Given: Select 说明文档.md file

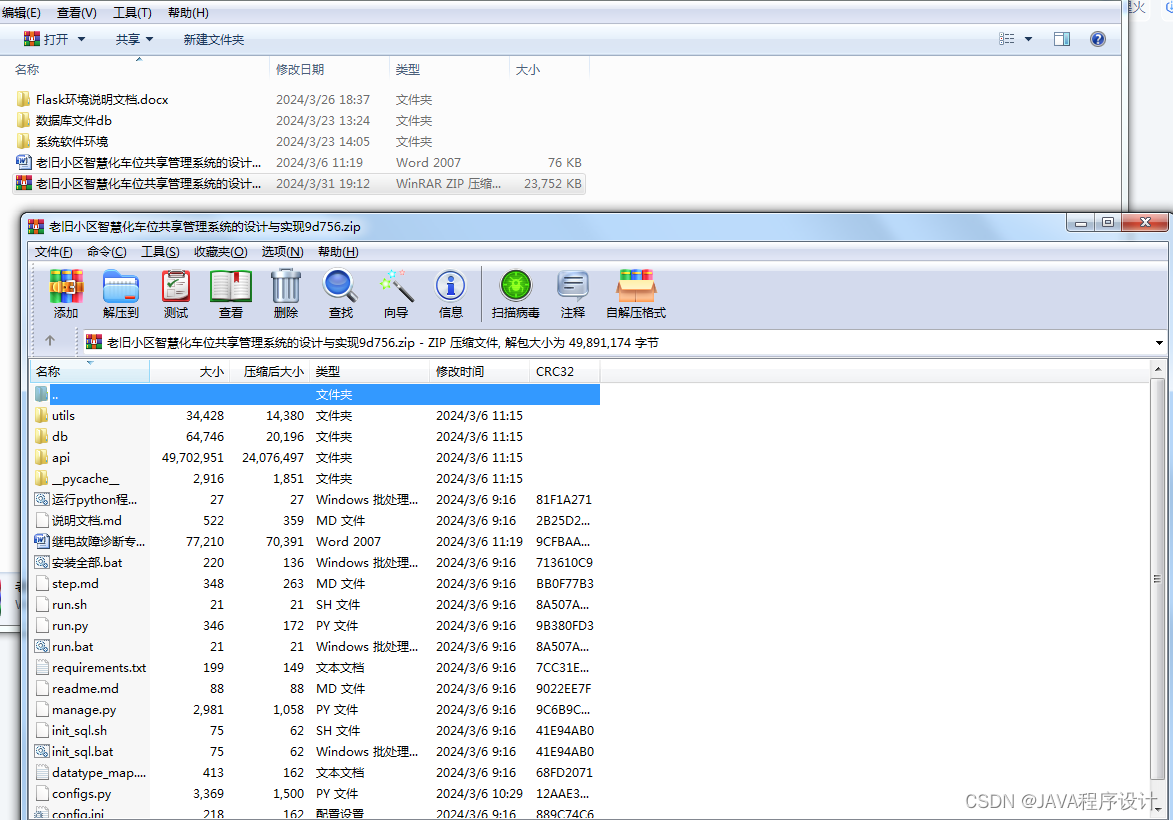Looking at the screenshot, I should click(x=315, y=520).
